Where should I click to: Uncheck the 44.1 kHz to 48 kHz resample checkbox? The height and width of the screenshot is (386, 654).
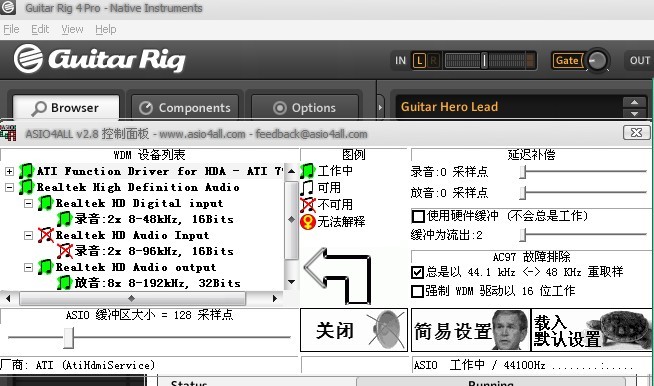click(418, 272)
